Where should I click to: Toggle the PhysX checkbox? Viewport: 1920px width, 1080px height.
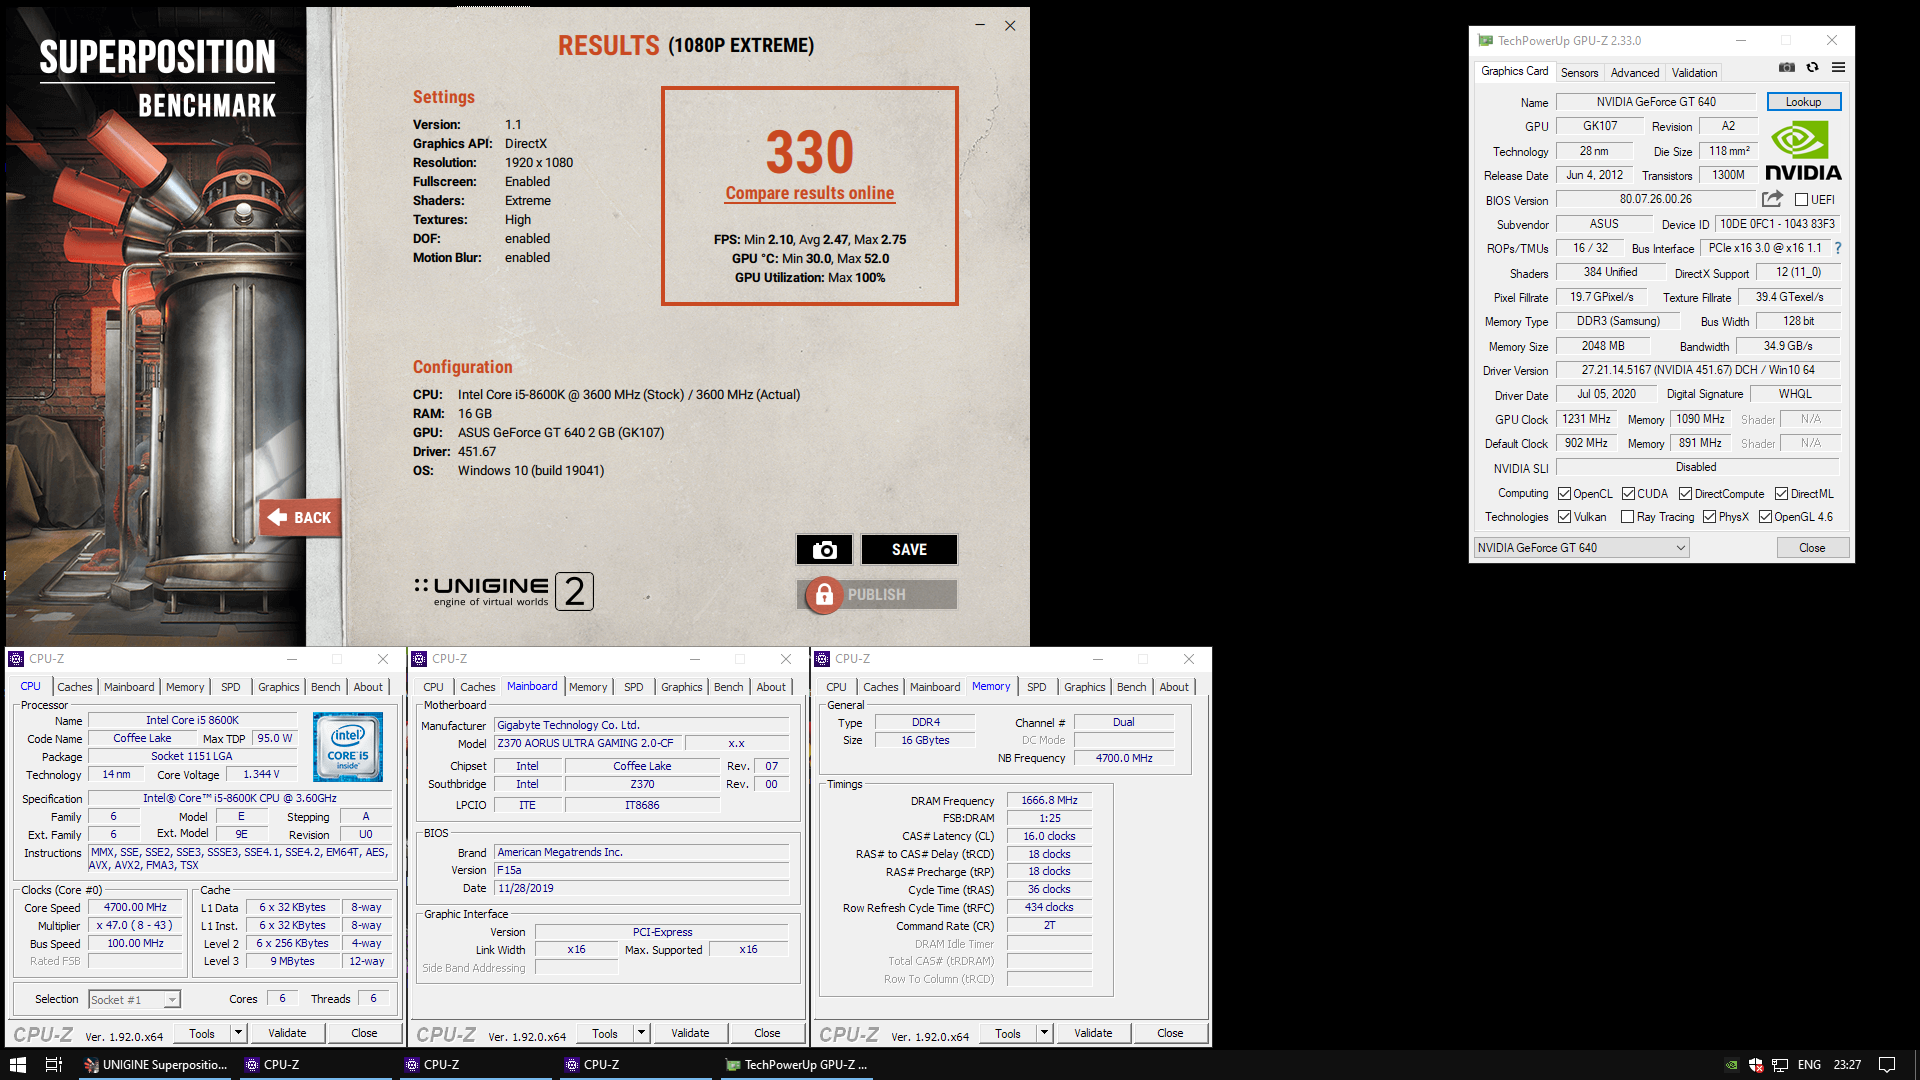[1709, 517]
